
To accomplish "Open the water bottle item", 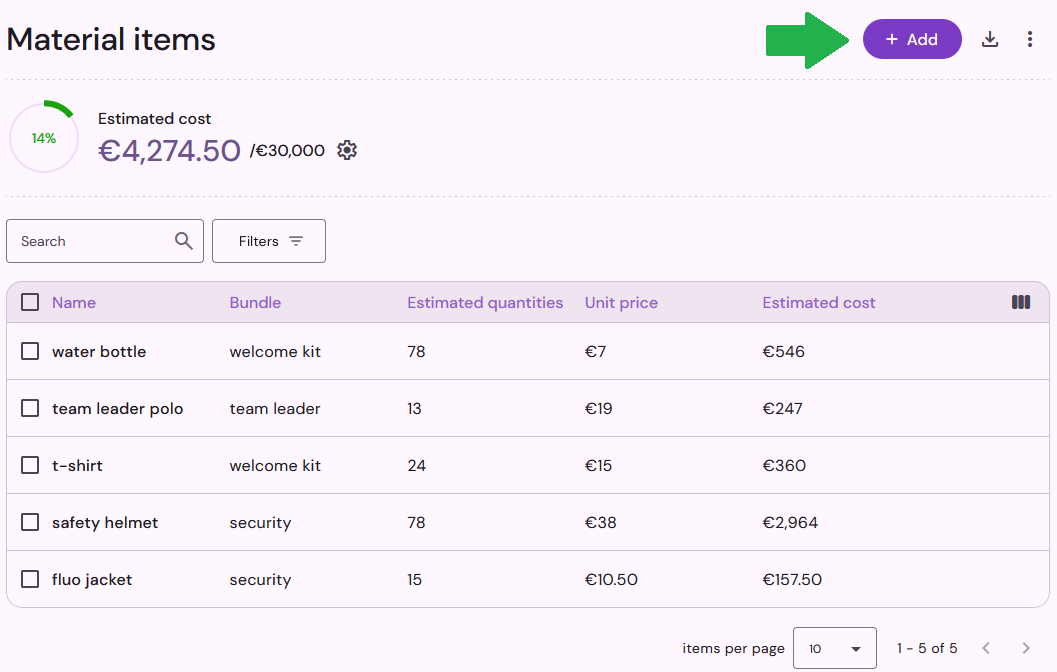I will coord(99,351).
